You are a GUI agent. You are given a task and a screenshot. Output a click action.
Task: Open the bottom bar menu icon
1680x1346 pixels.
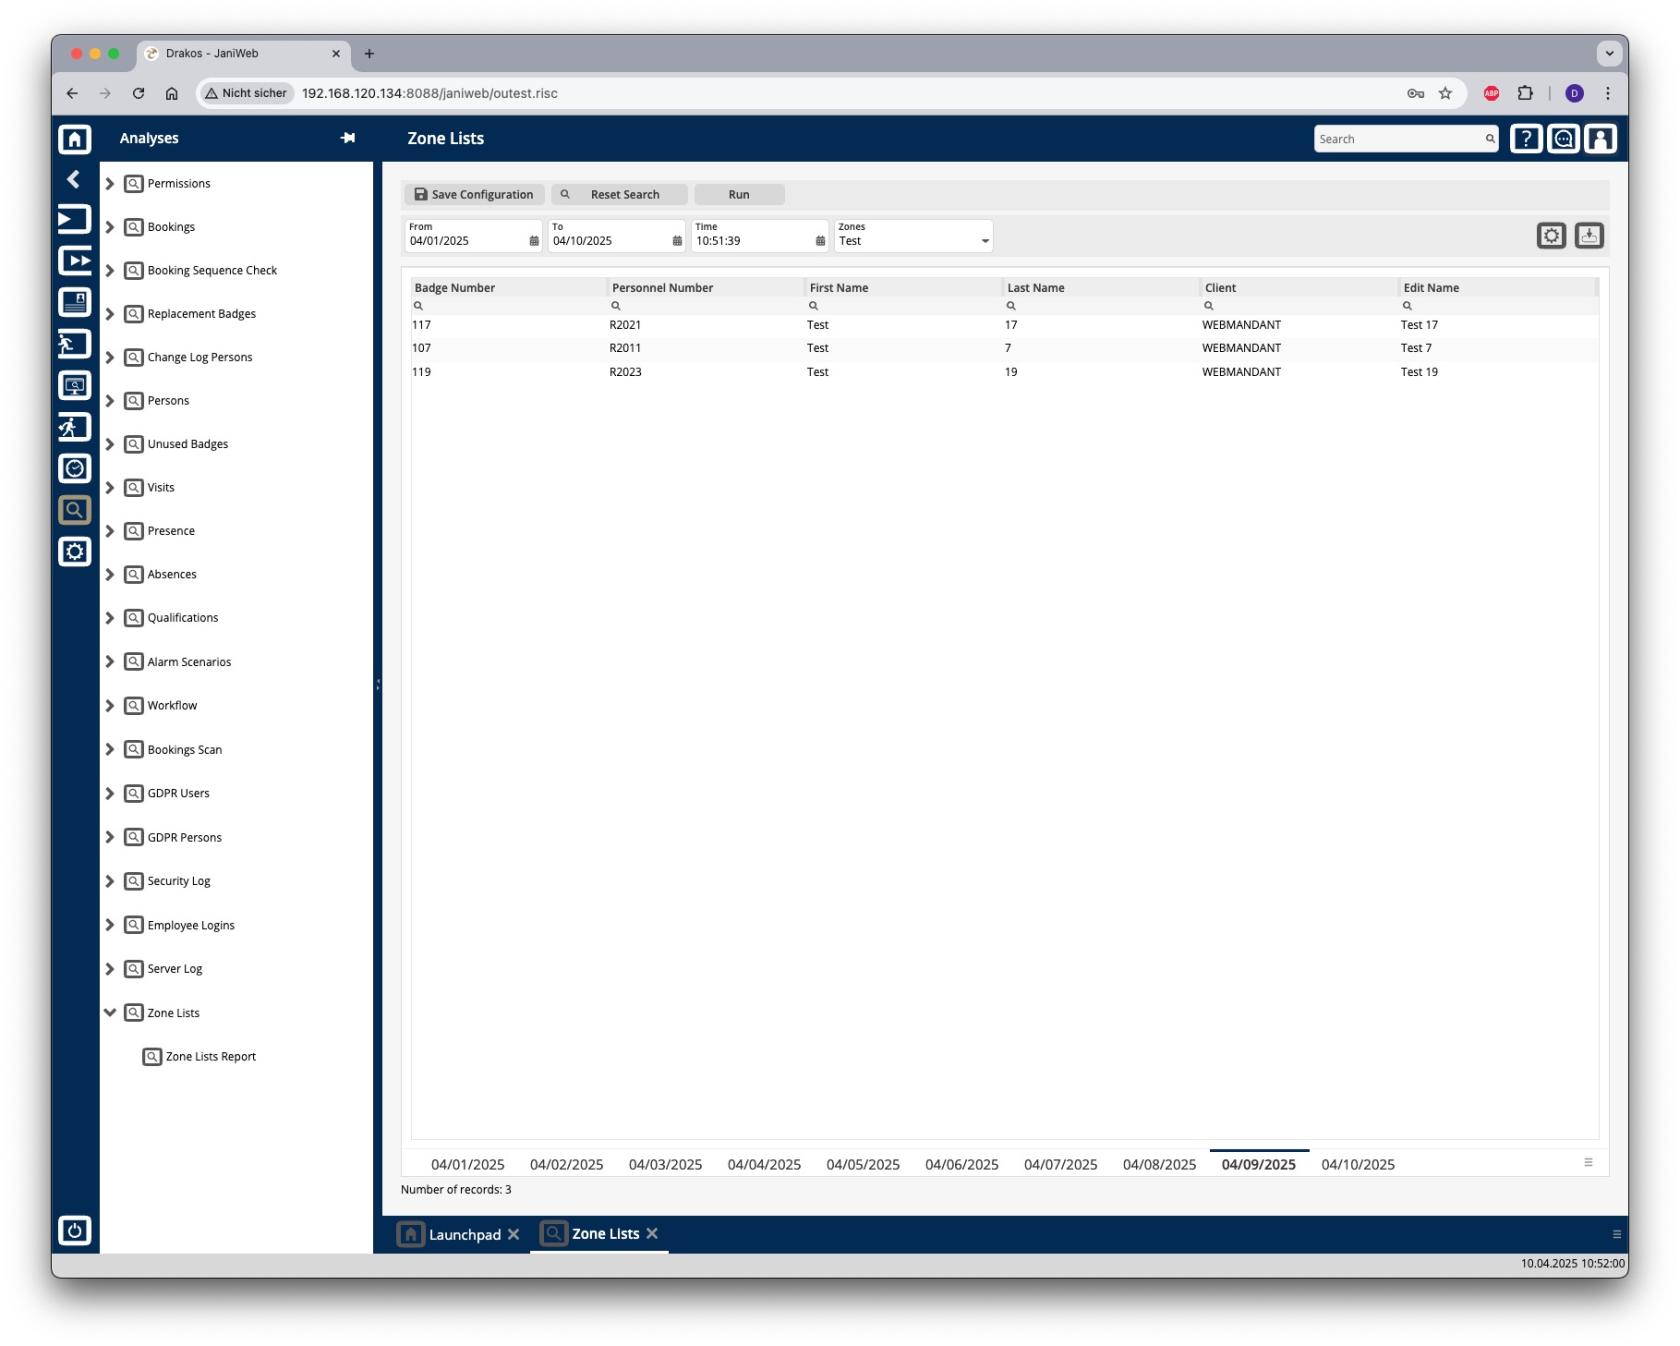[1617, 1235]
